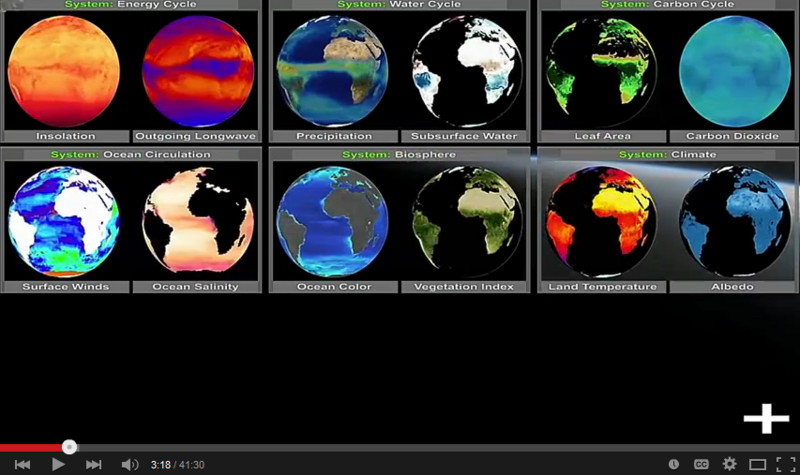The image size is (800, 475).
Task: Click the Vegetation Index label
Action: pyautogui.click(x=464, y=287)
